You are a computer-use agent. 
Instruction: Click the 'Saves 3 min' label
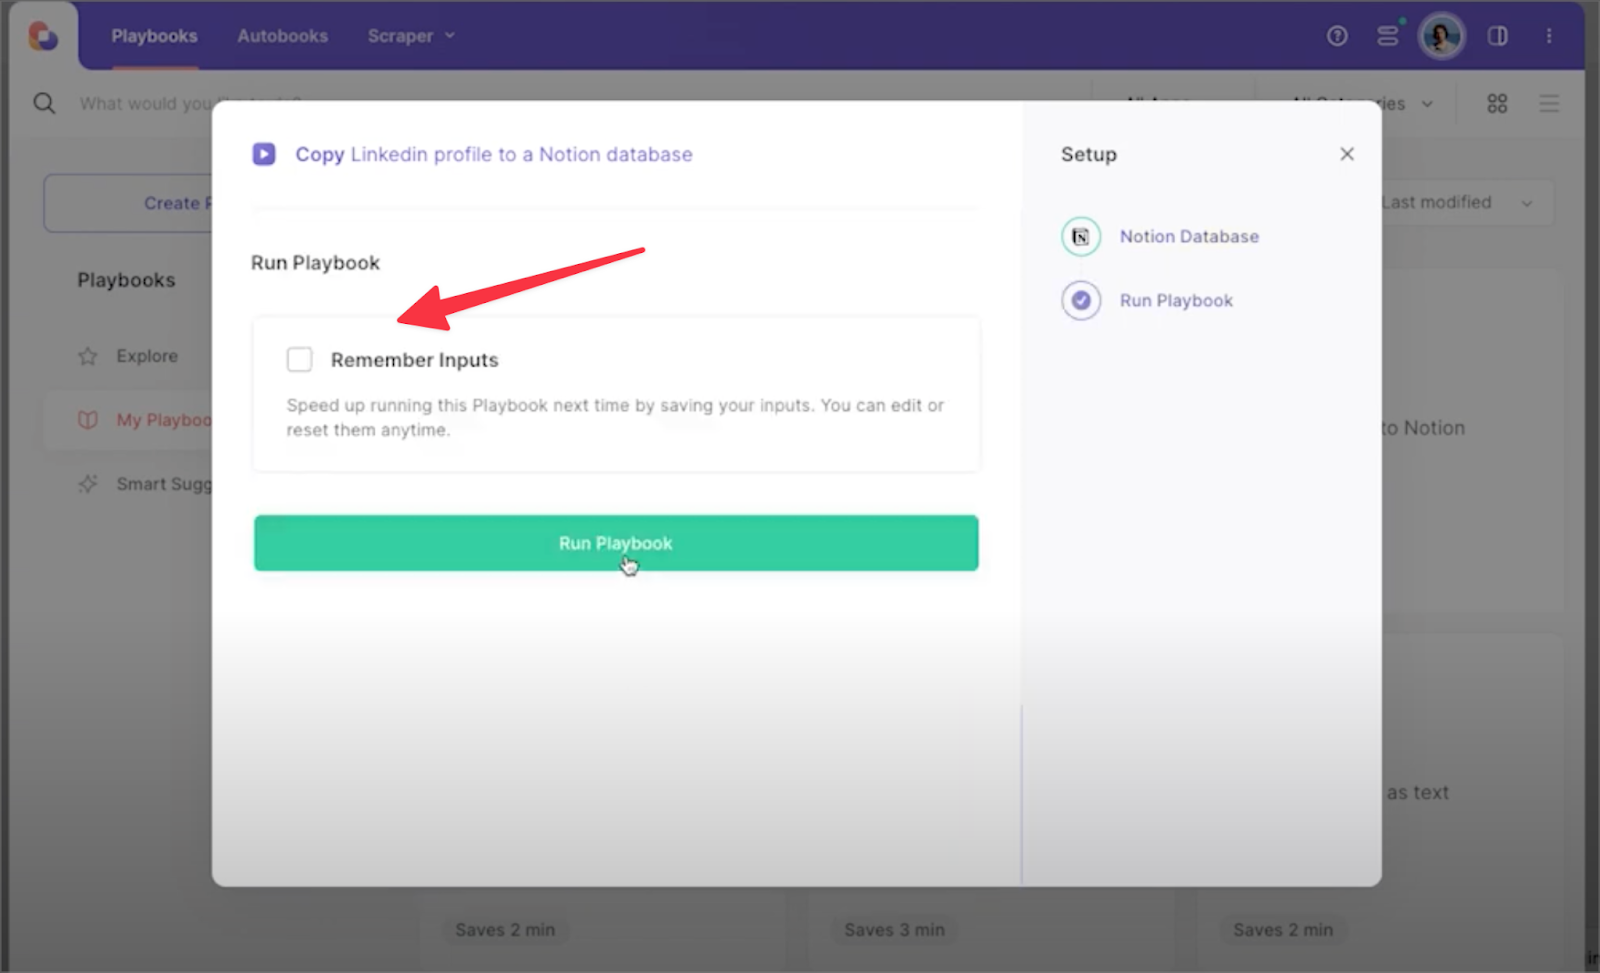[894, 930]
